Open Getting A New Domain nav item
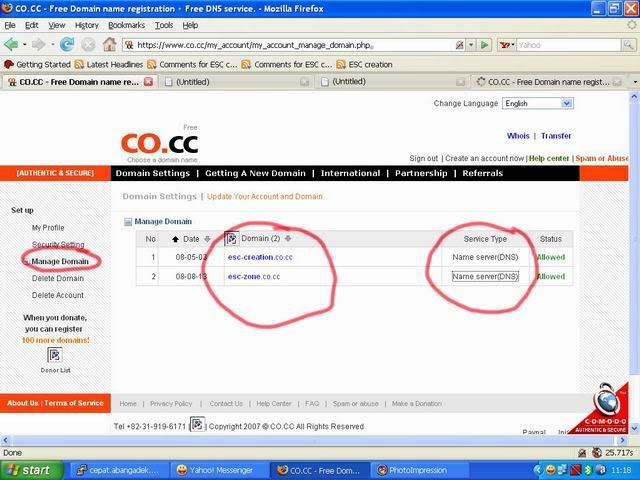640x480 pixels. click(255, 173)
